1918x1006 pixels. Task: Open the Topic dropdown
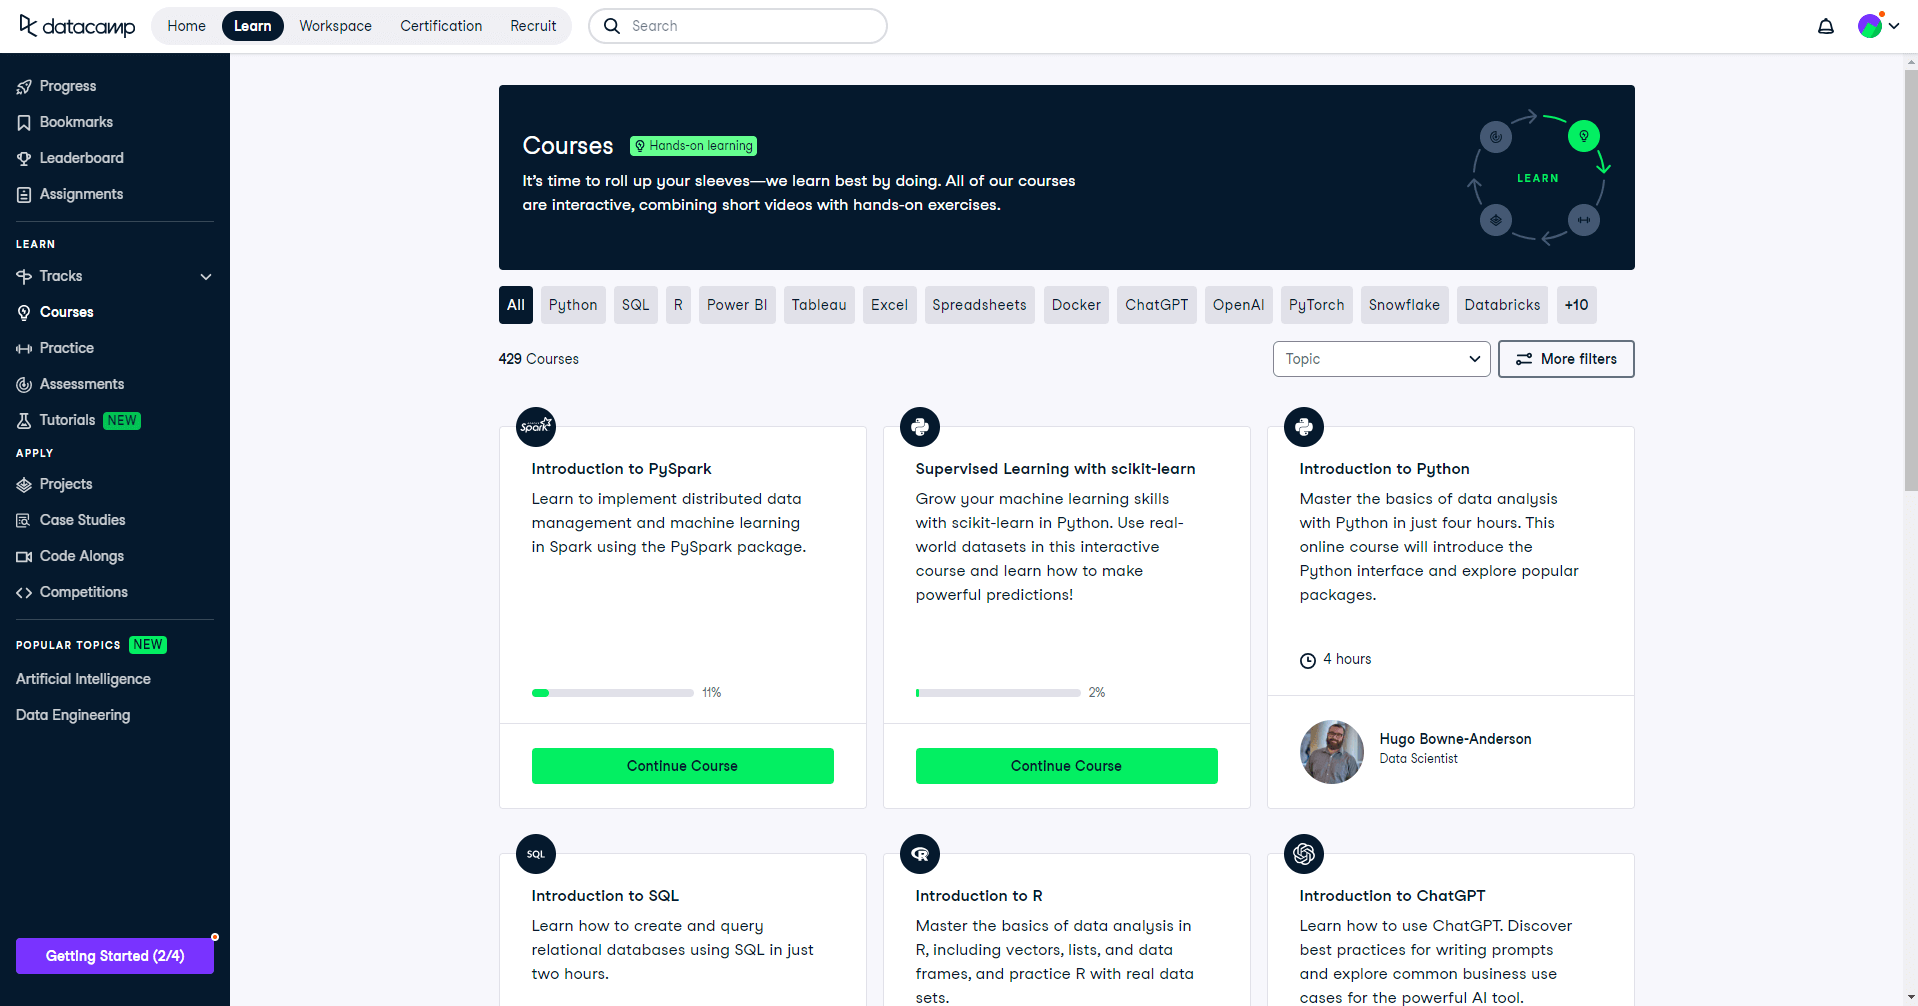click(x=1381, y=358)
